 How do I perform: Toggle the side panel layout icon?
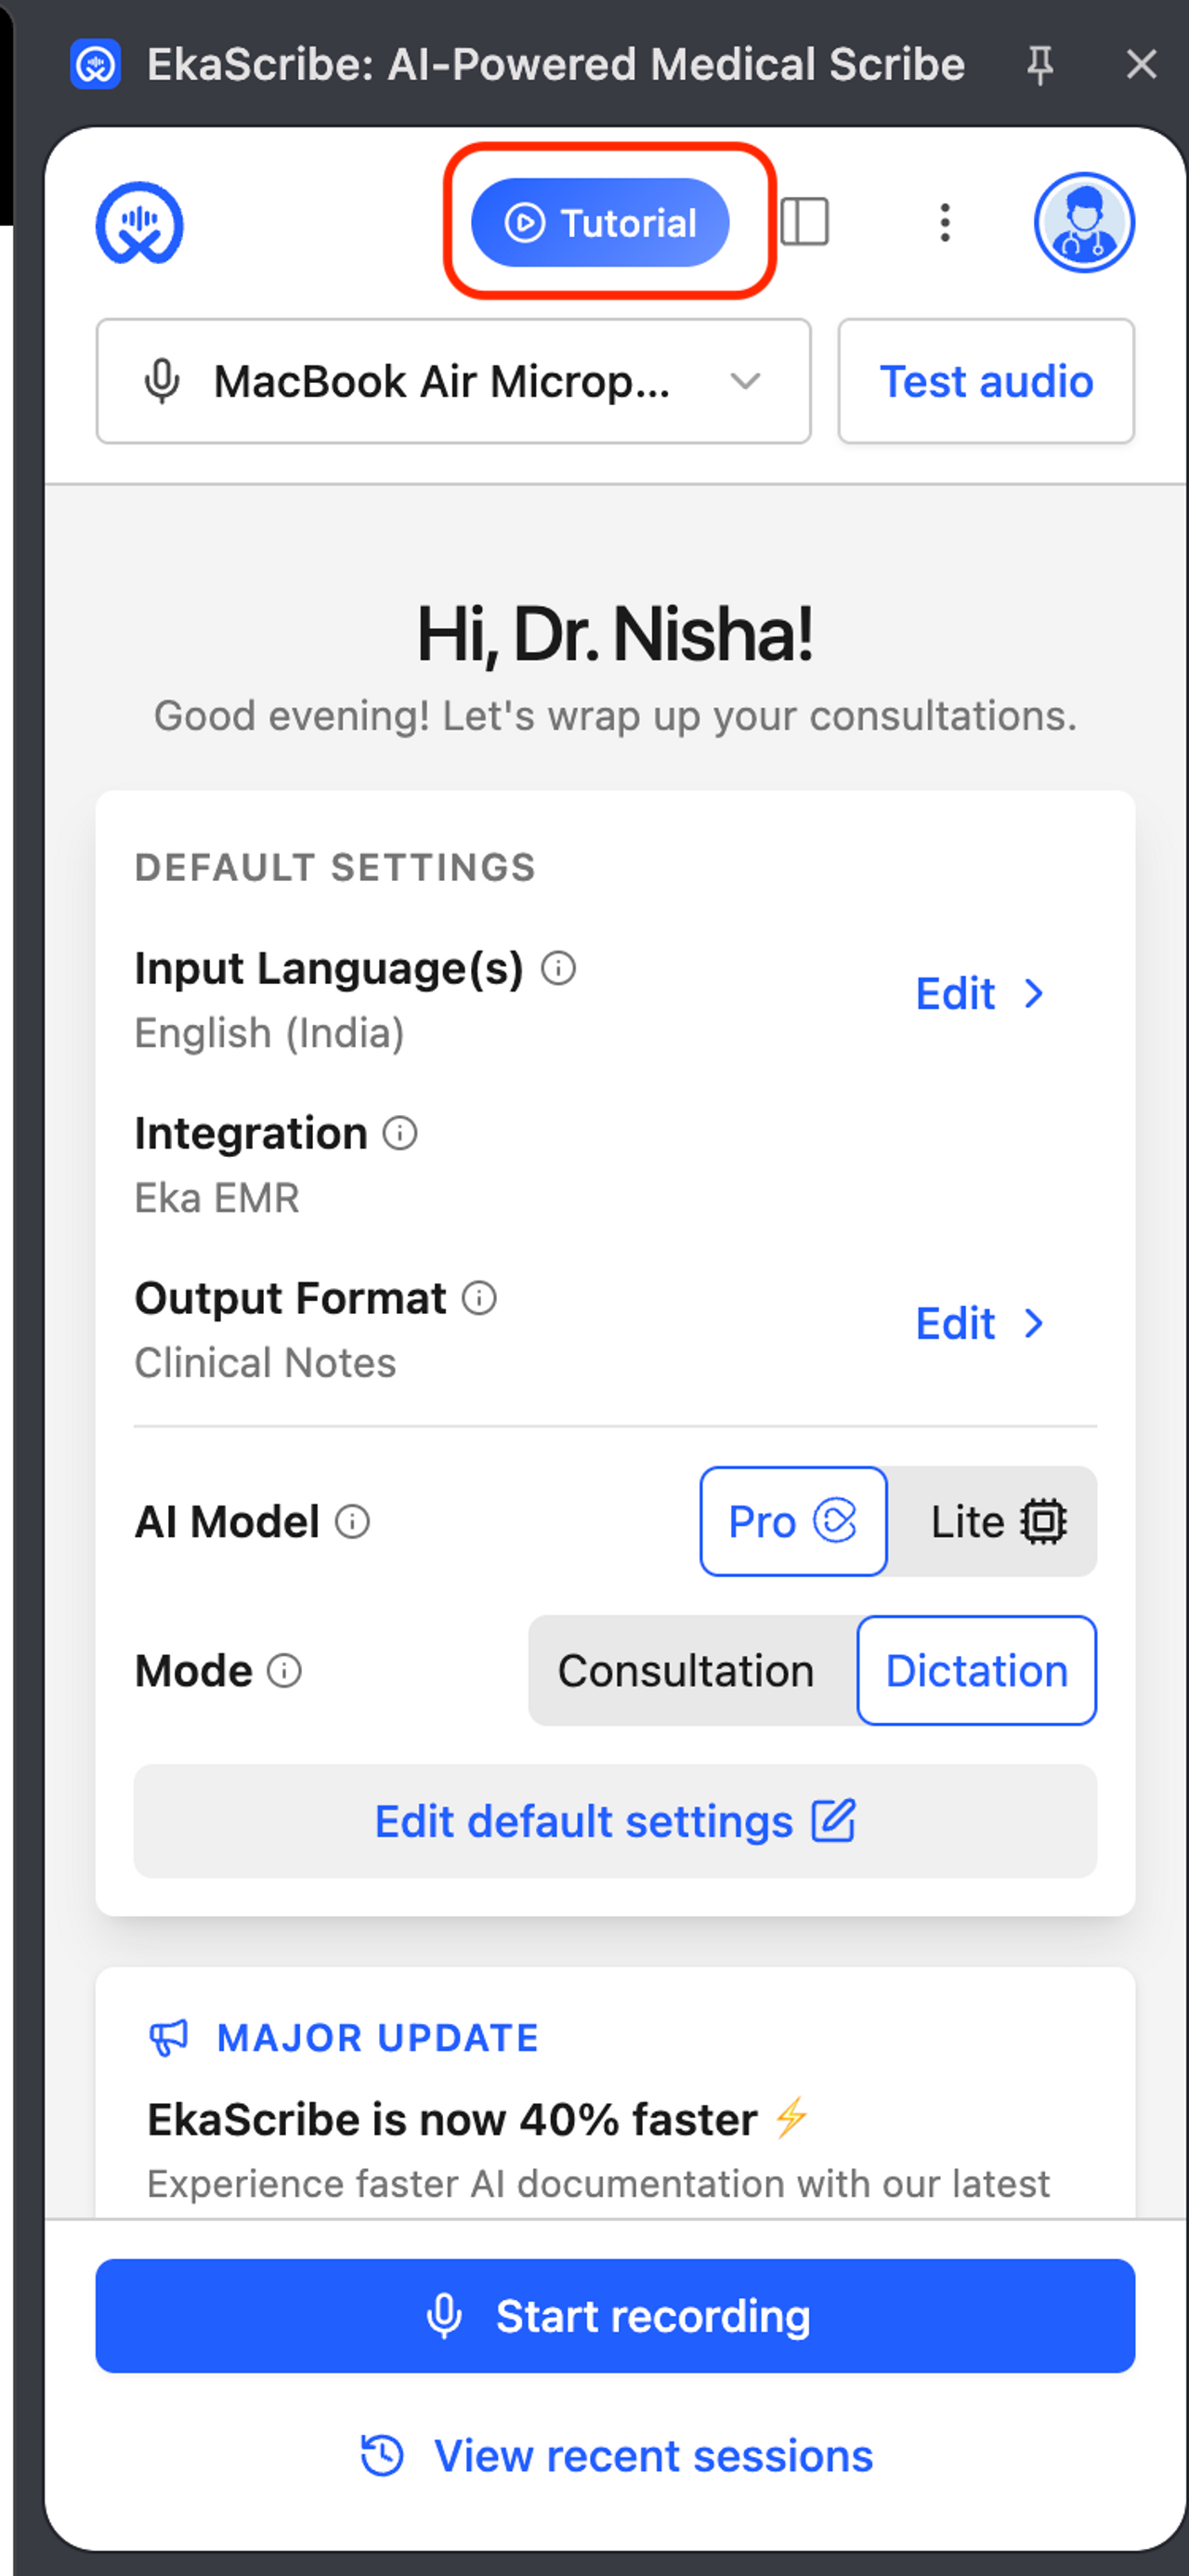pyautogui.click(x=804, y=221)
